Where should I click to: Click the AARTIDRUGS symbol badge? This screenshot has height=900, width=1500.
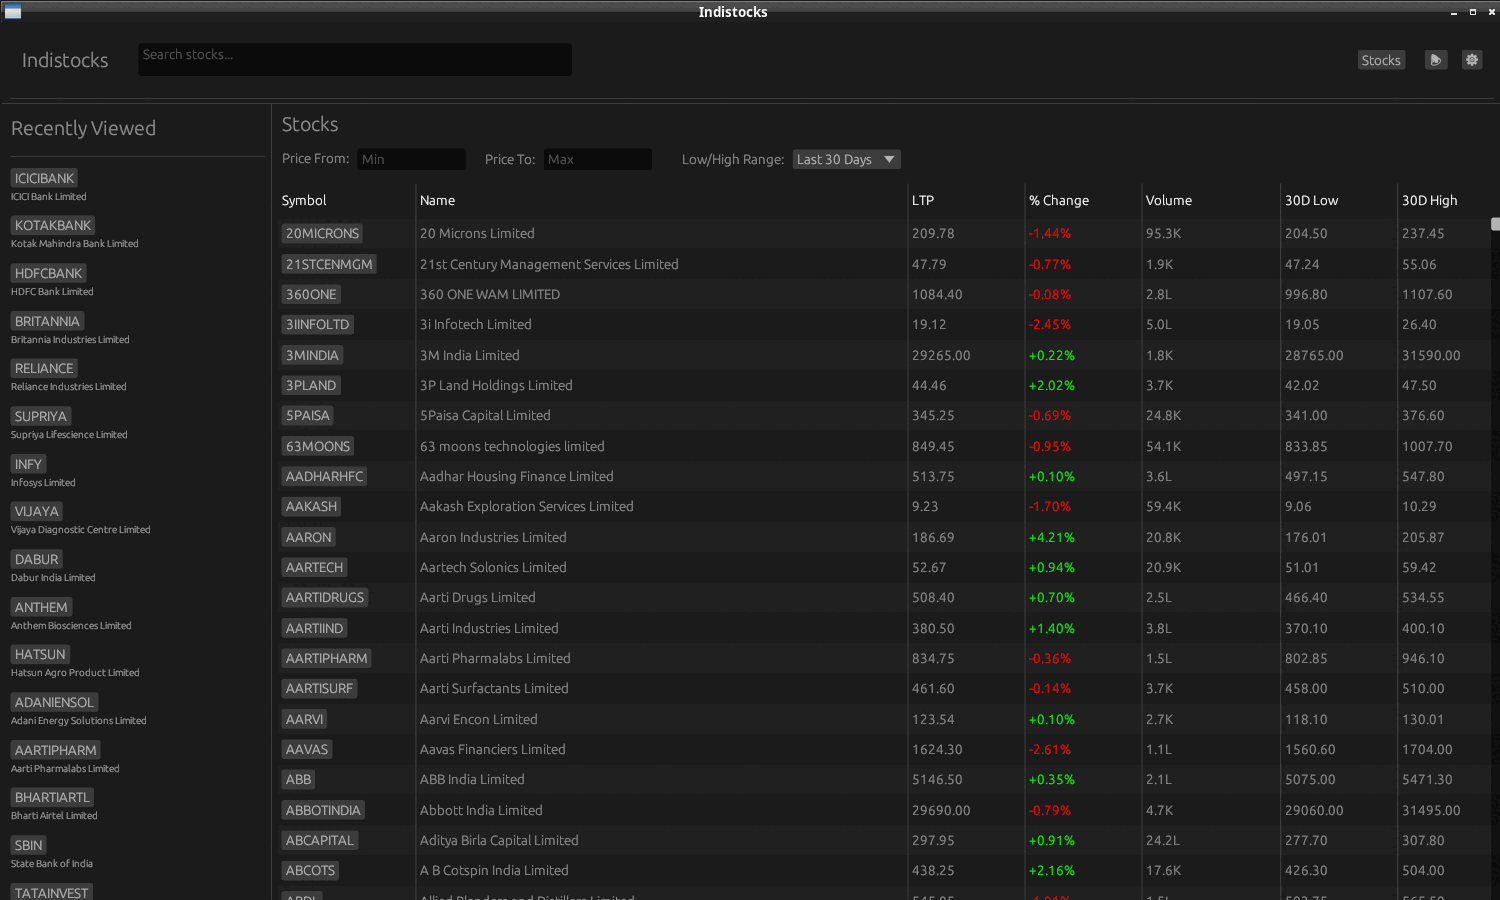tap(325, 597)
